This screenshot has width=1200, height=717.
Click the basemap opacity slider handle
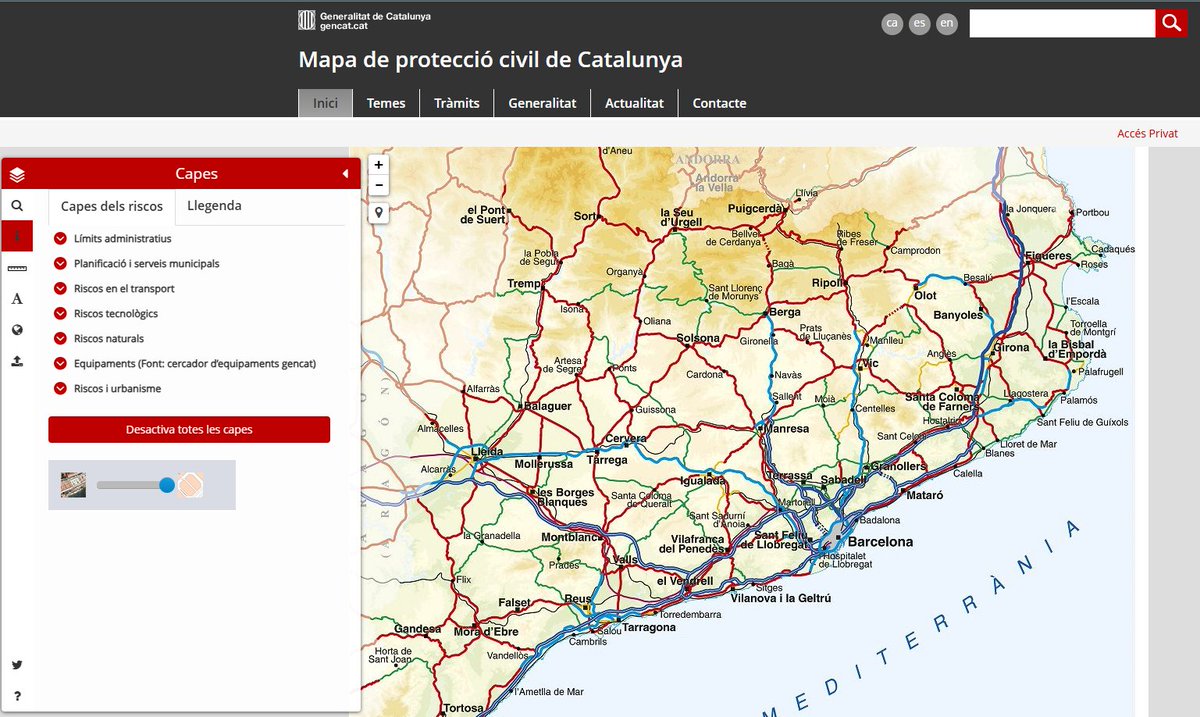point(167,485)
